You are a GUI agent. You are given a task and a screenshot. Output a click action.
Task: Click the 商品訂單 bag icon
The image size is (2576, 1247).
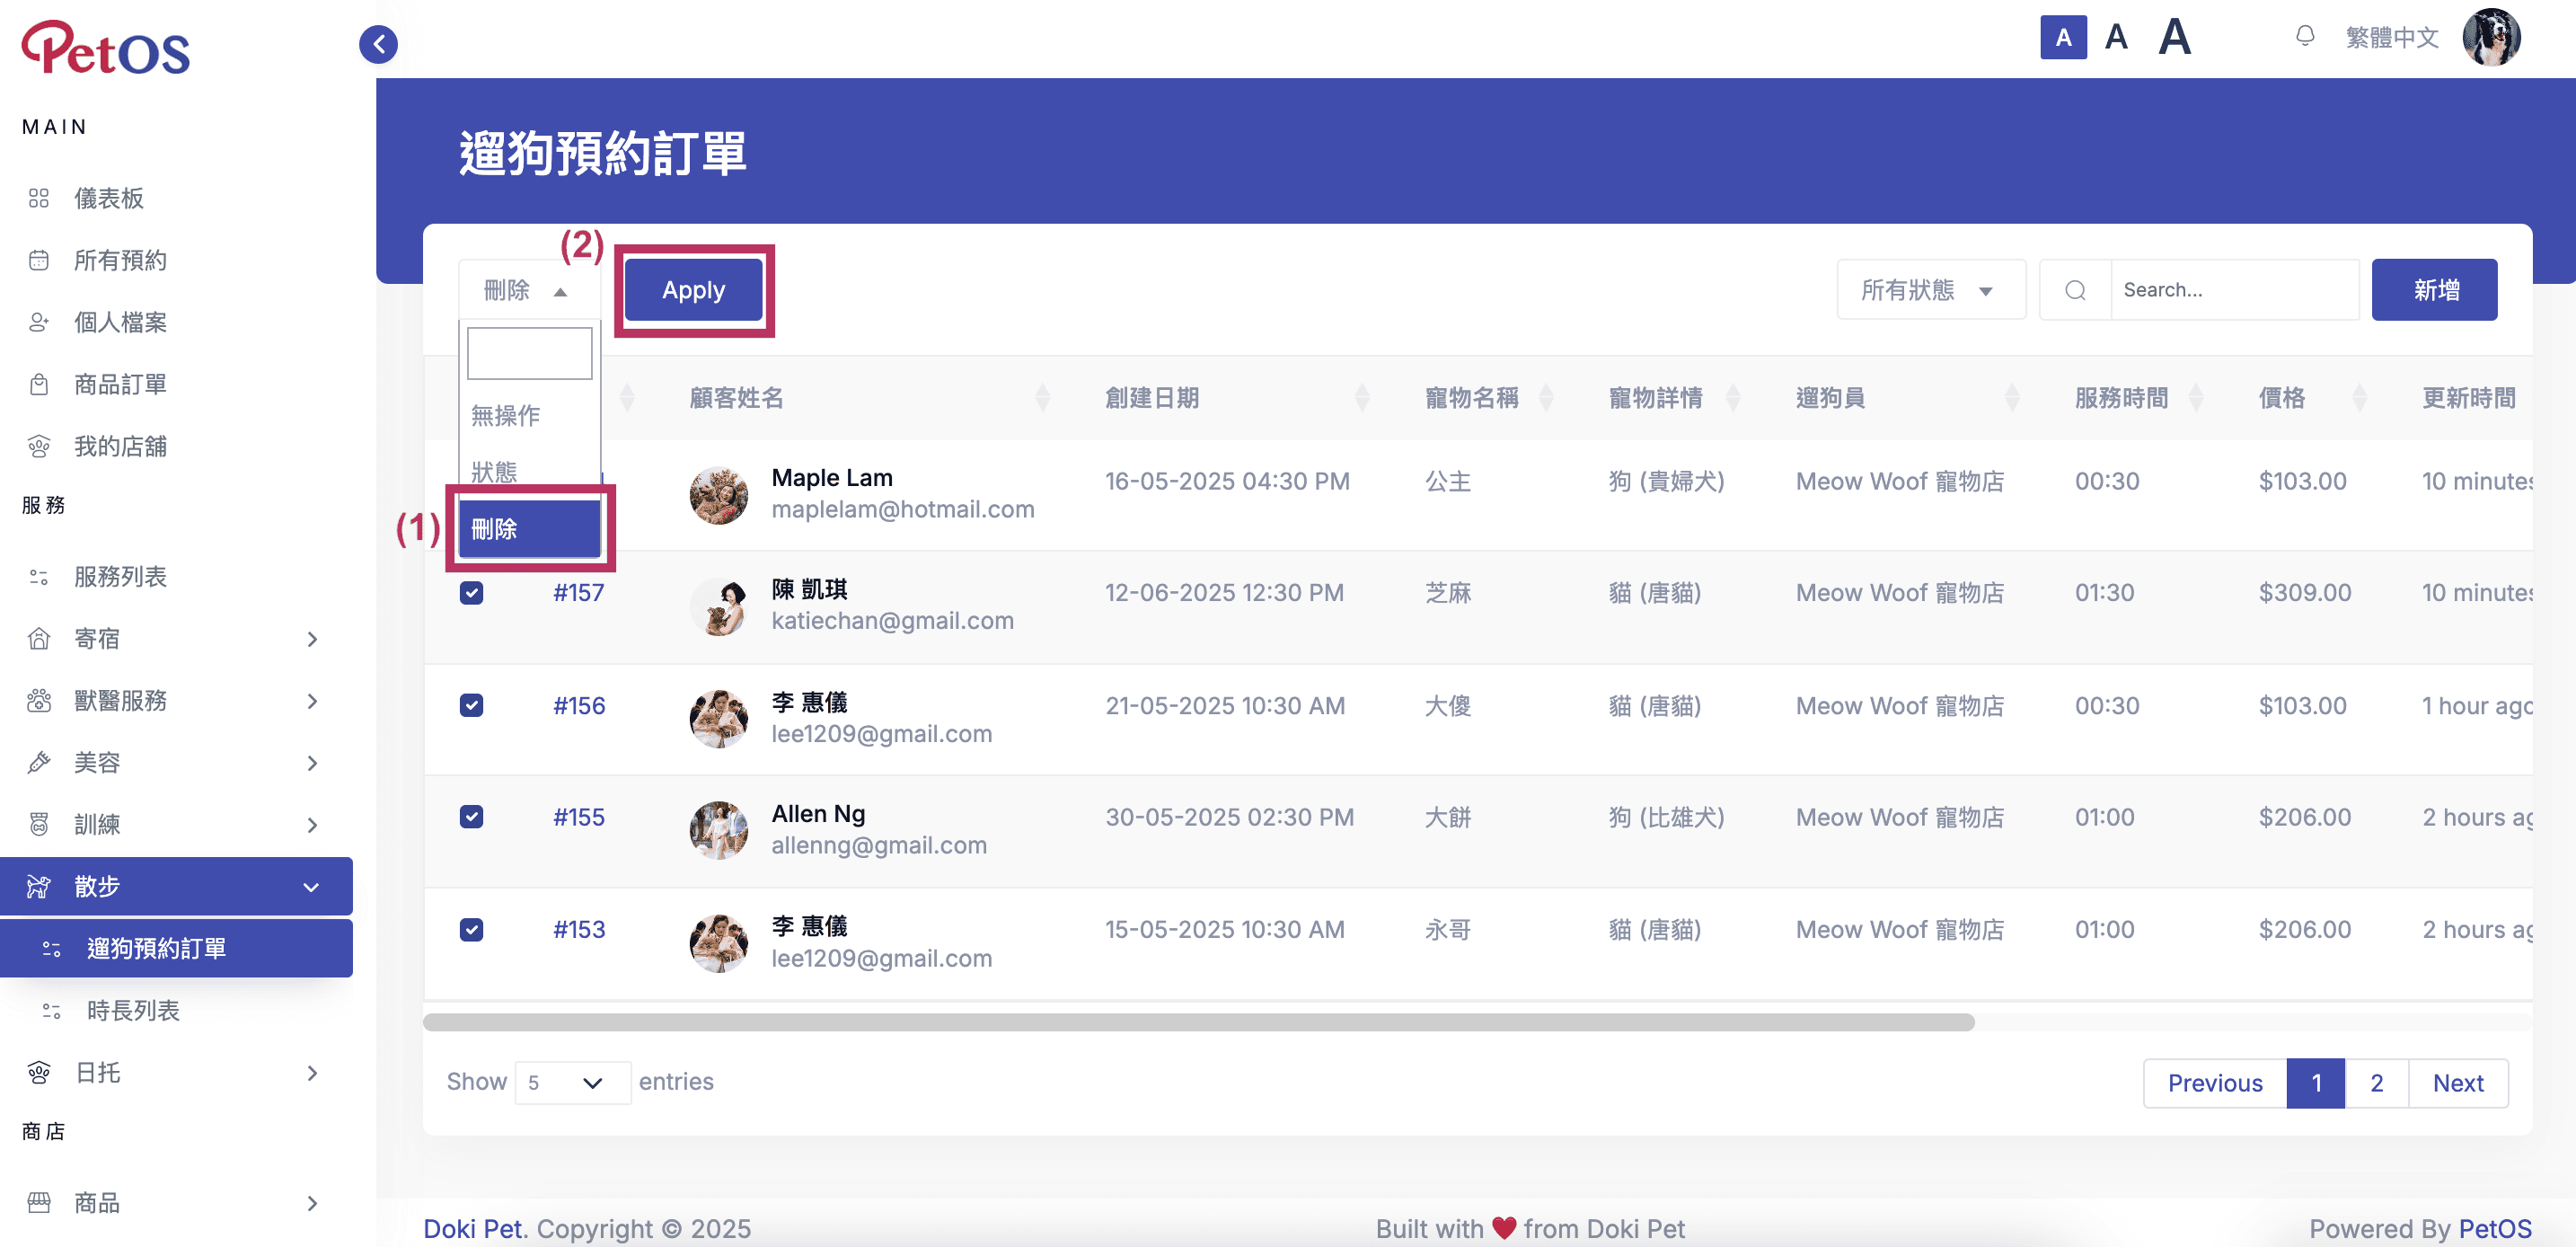[39, 384]
